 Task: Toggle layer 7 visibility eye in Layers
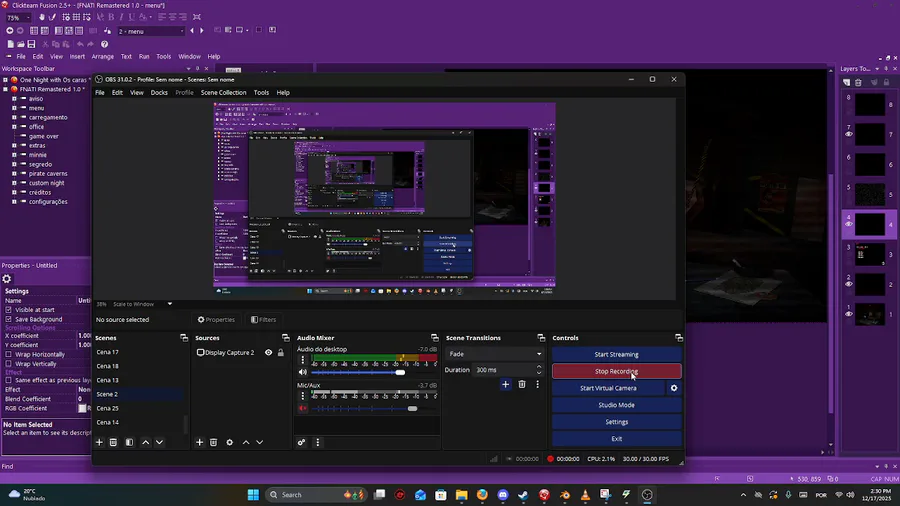848,134
